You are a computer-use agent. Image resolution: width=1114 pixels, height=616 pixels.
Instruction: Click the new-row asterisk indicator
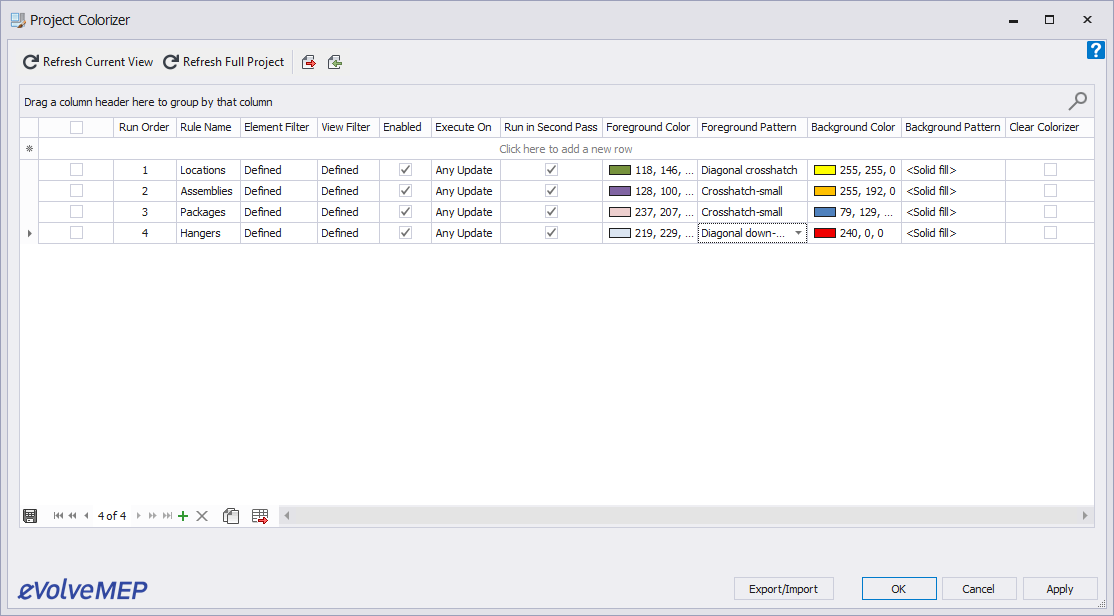(29, 148)
